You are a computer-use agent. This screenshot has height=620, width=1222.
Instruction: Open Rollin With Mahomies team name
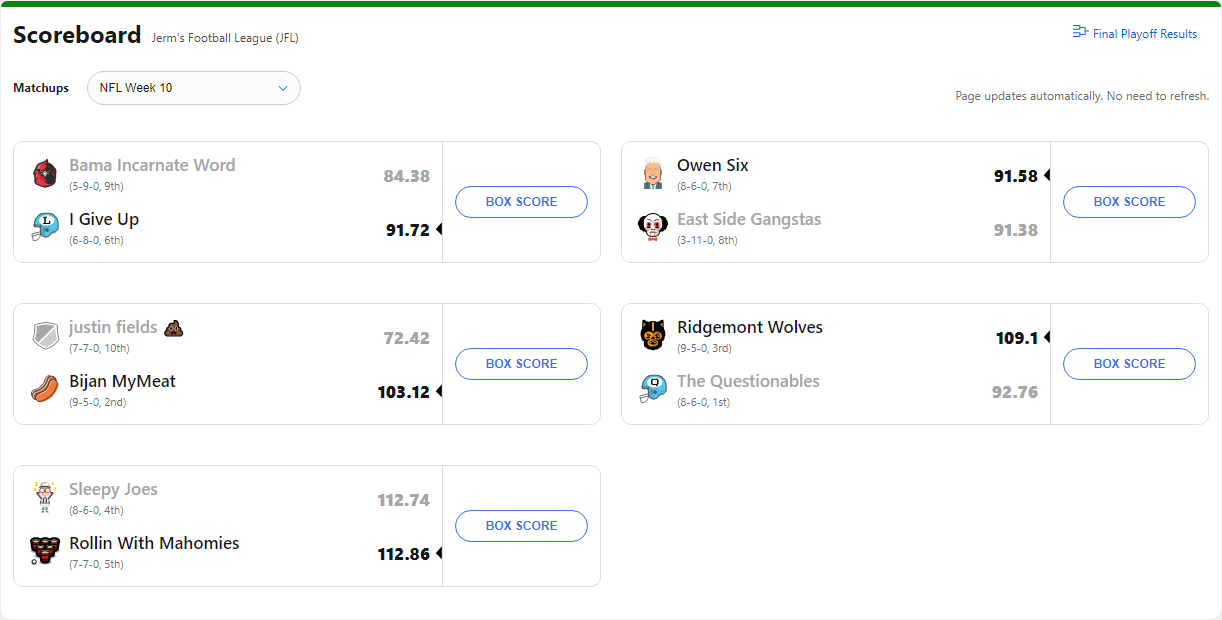(154, 544)
